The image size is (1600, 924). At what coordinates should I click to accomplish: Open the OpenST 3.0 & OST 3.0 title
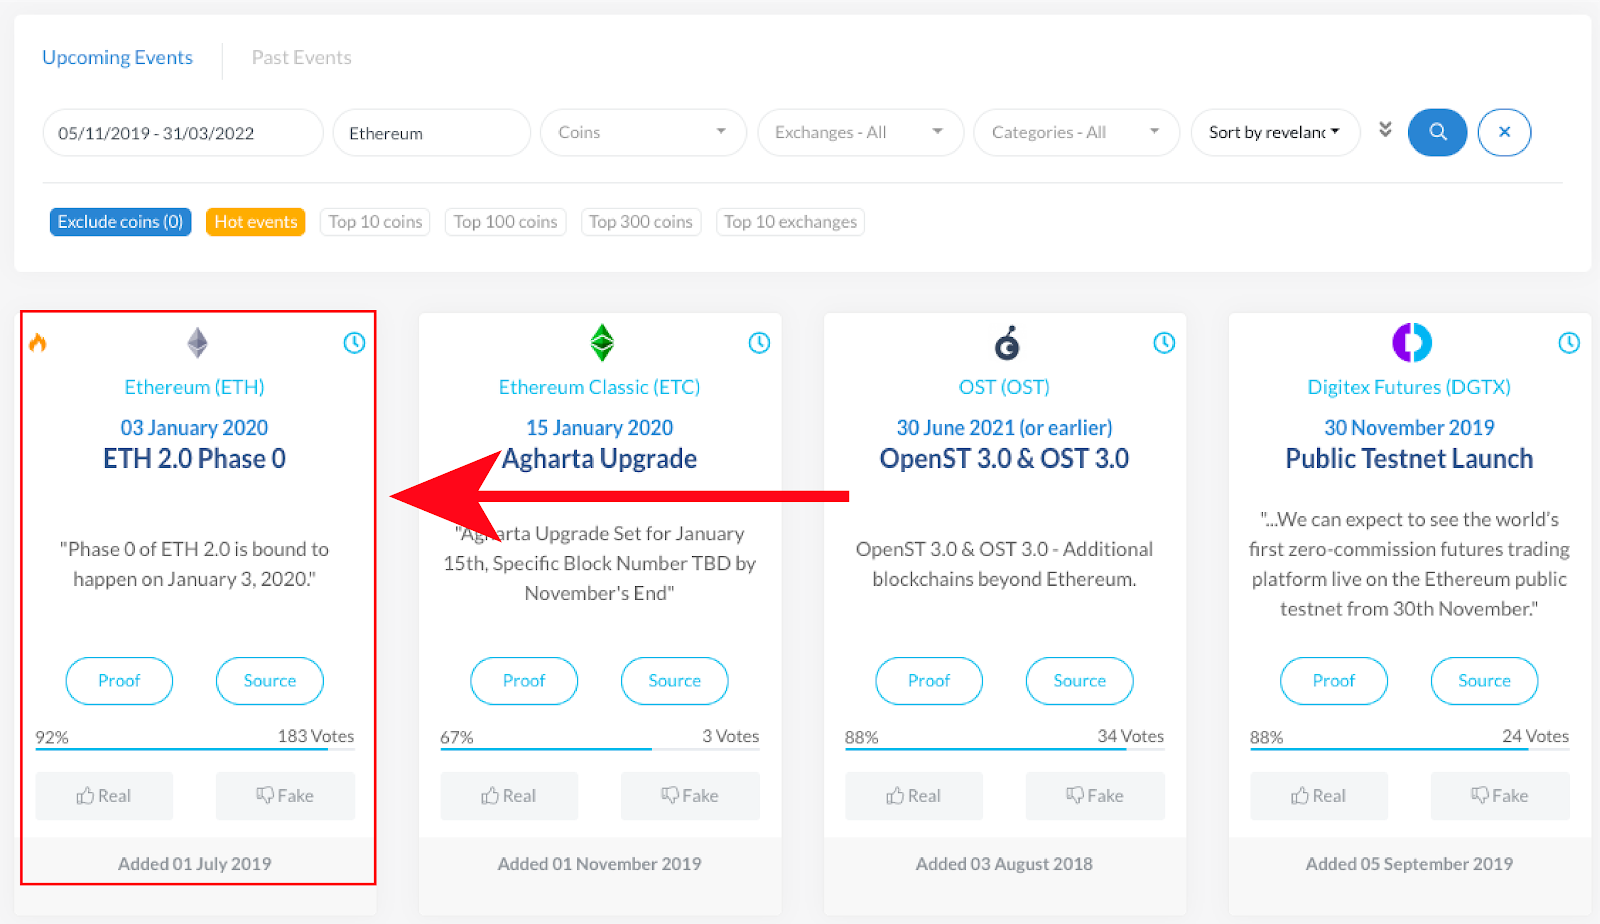(x=1004, y=459)
